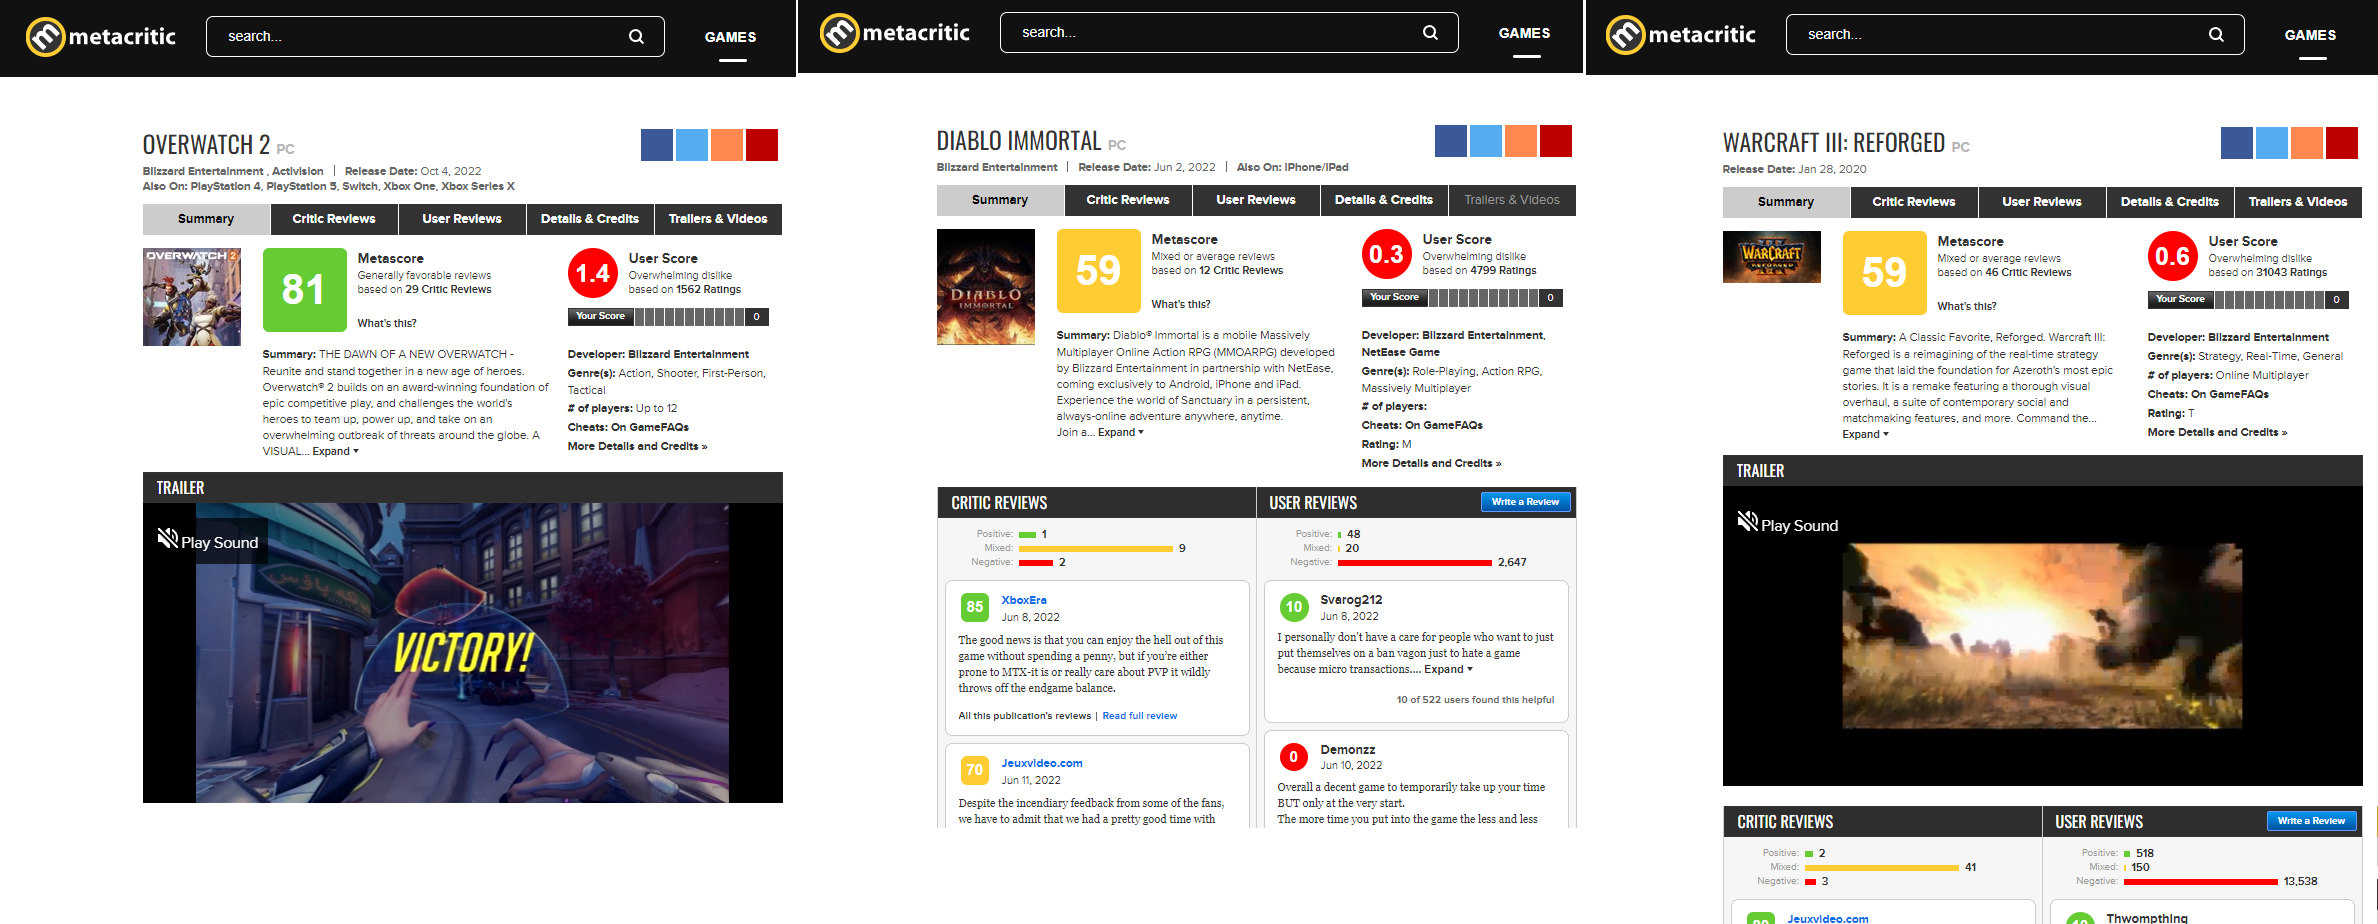Image resolution: width=2378 pixels, height=924 pixels.
Task: Click Jeuxvideo.com's yellow 70 score badge on Diablo page
Action: (x=974, y=770)
